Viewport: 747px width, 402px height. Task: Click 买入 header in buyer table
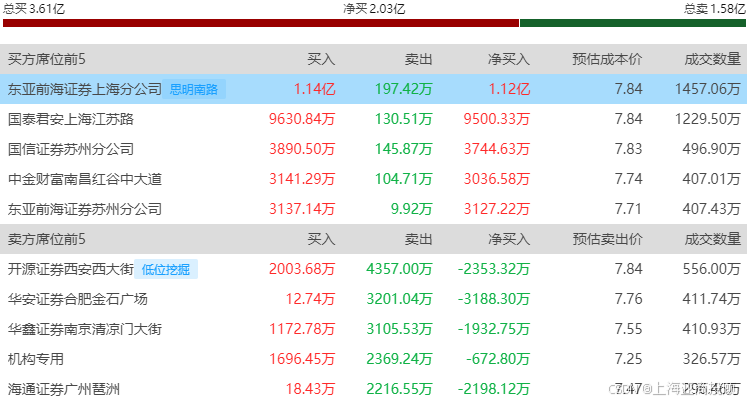click(x=321, y=59)
